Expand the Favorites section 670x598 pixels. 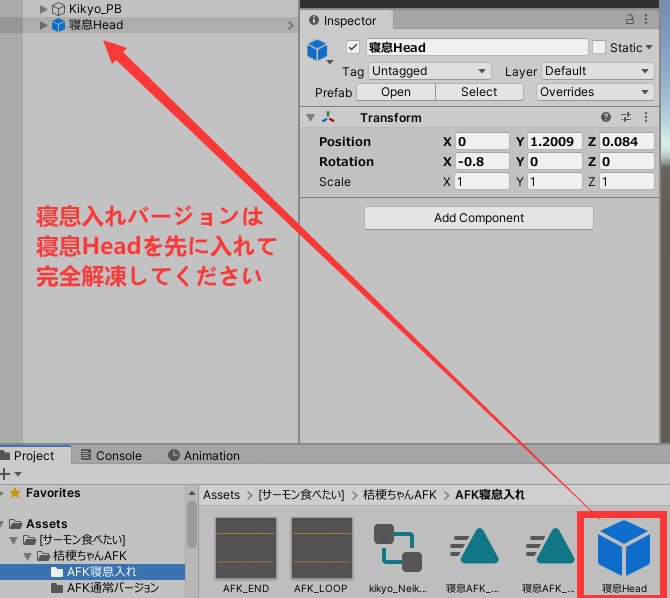point(2,493)
